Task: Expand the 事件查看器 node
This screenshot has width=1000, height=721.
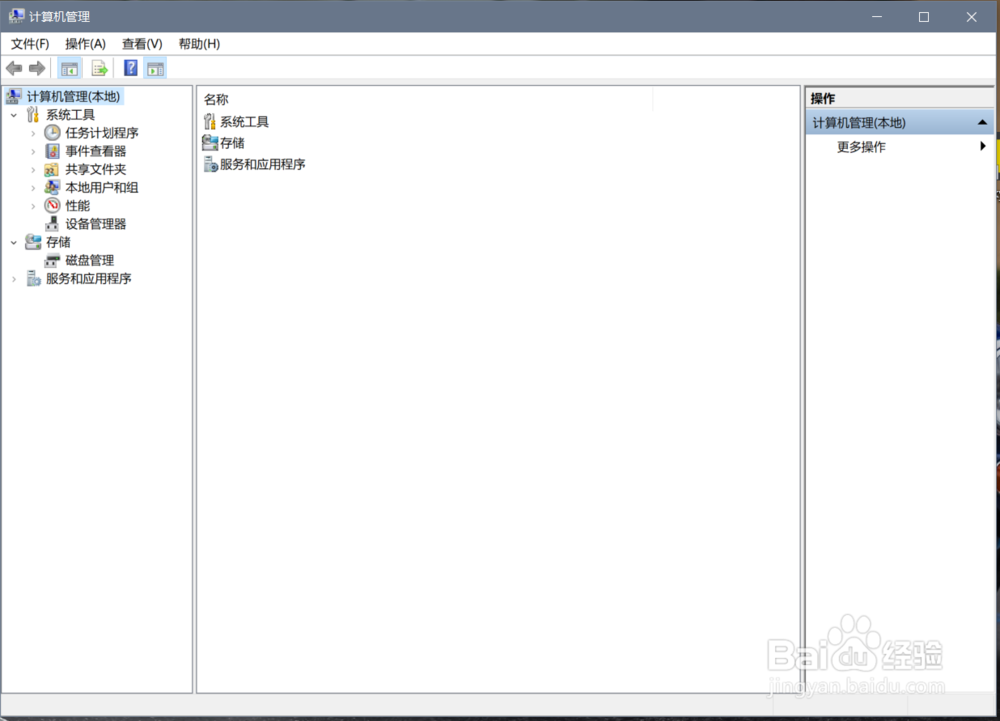Action: pyautogui.click(x=33, y=152)
